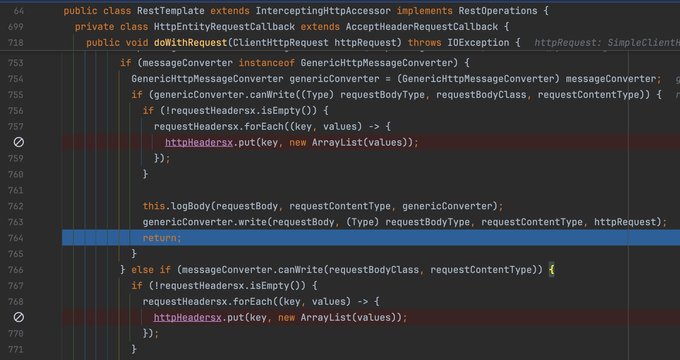Click else if keywords on line 766
Image resolution: width=680 pixels, height=360 pixels.
[151, 270]
